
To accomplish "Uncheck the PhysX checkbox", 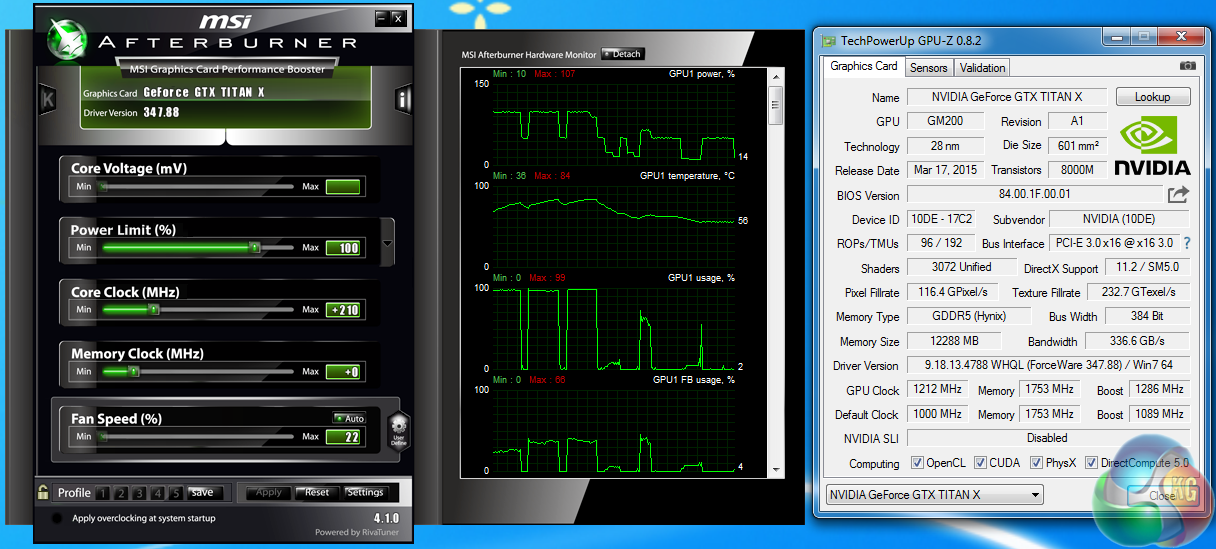I will click(1036, 463).
